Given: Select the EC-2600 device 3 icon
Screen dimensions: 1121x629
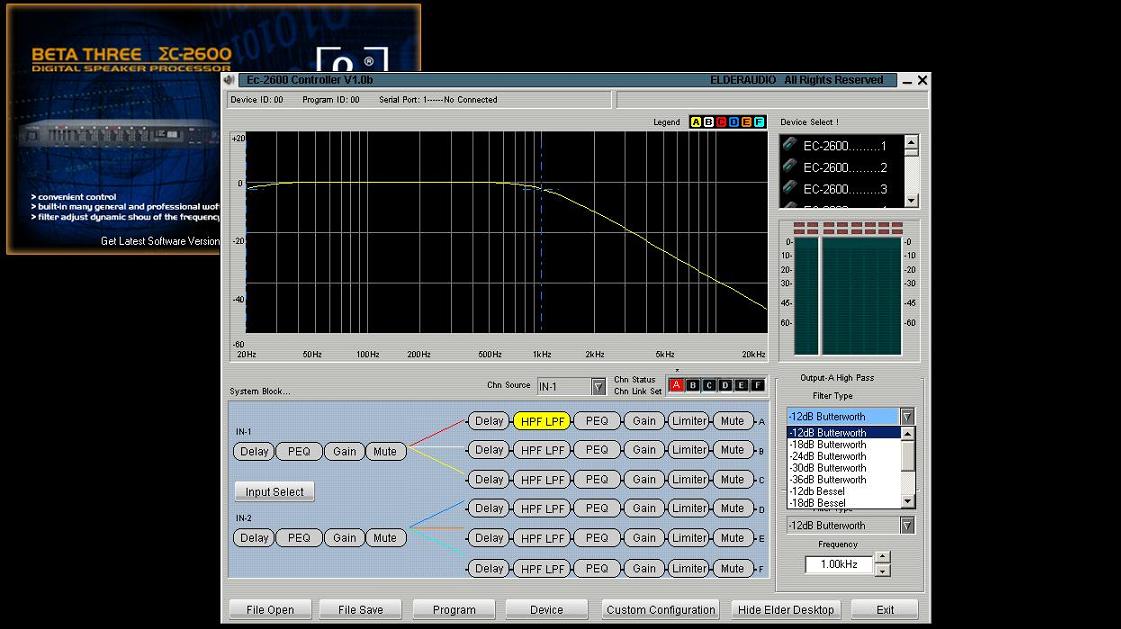Looking at the screenshot, I should 790,187.
